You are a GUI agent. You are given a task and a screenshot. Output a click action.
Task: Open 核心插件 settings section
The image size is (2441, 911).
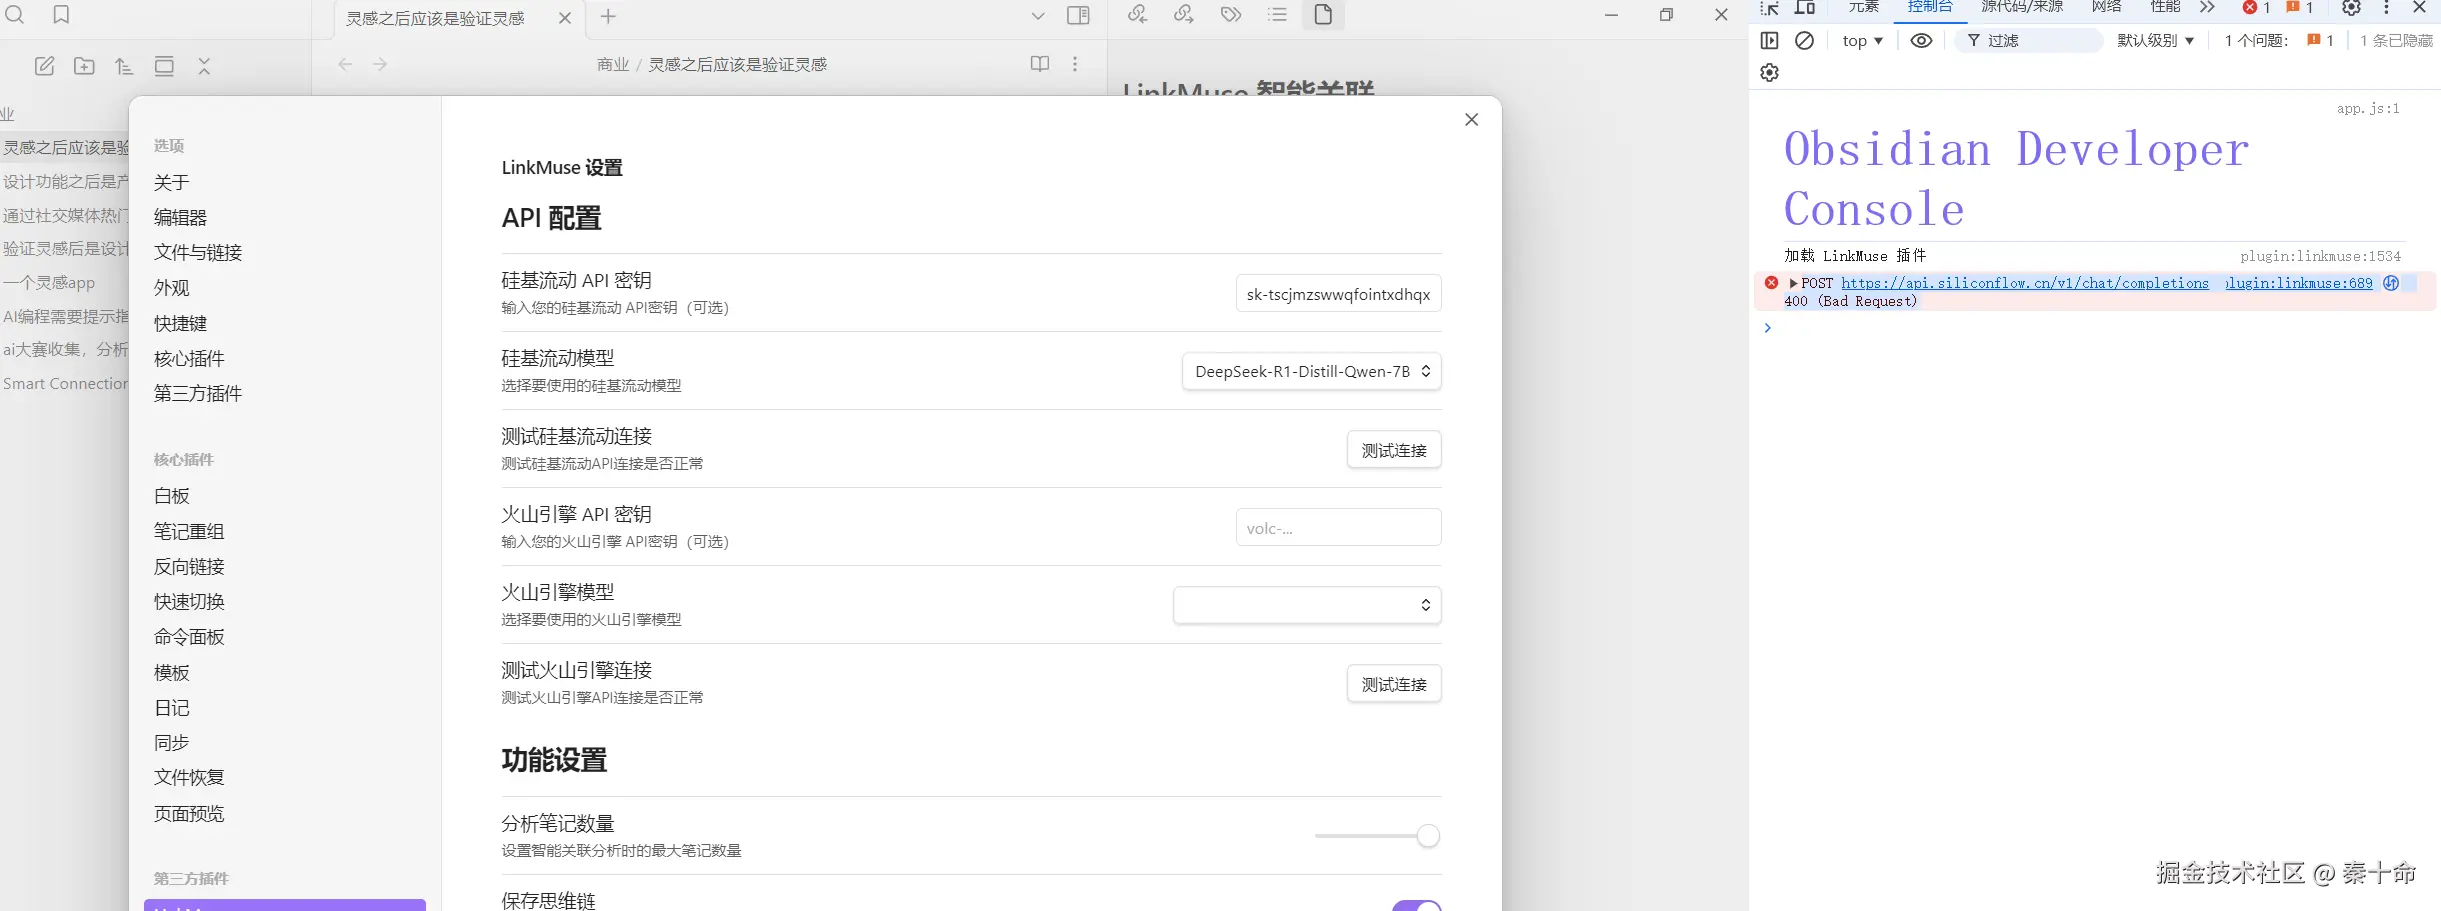[x=189, y=358]
